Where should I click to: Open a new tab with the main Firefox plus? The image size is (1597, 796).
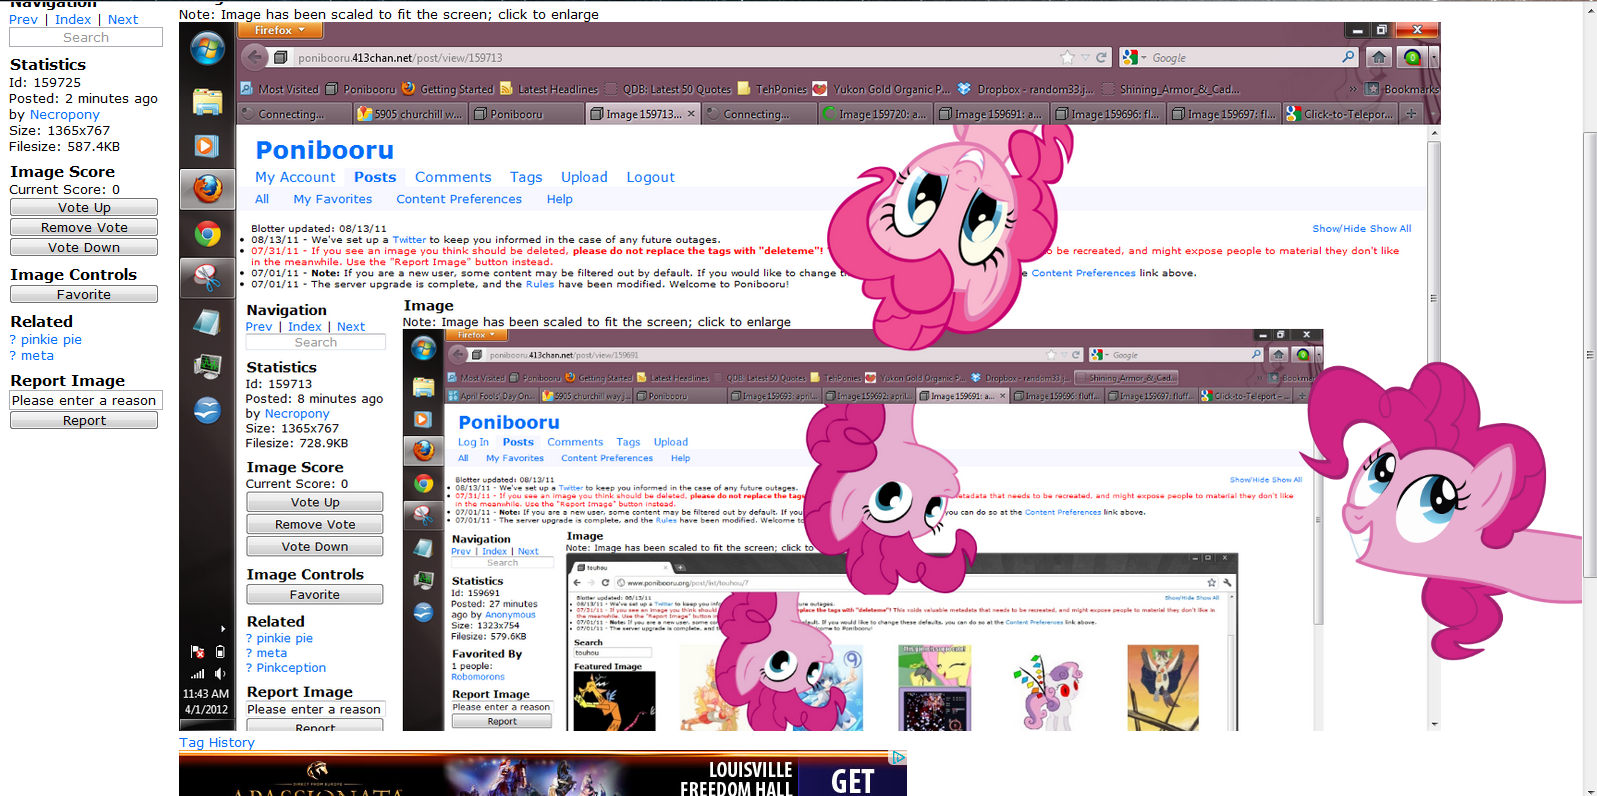coord(1411,114)
